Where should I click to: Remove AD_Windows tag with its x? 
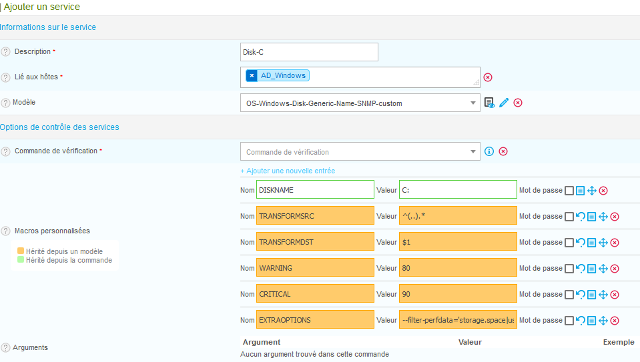[x=251, y=76]
